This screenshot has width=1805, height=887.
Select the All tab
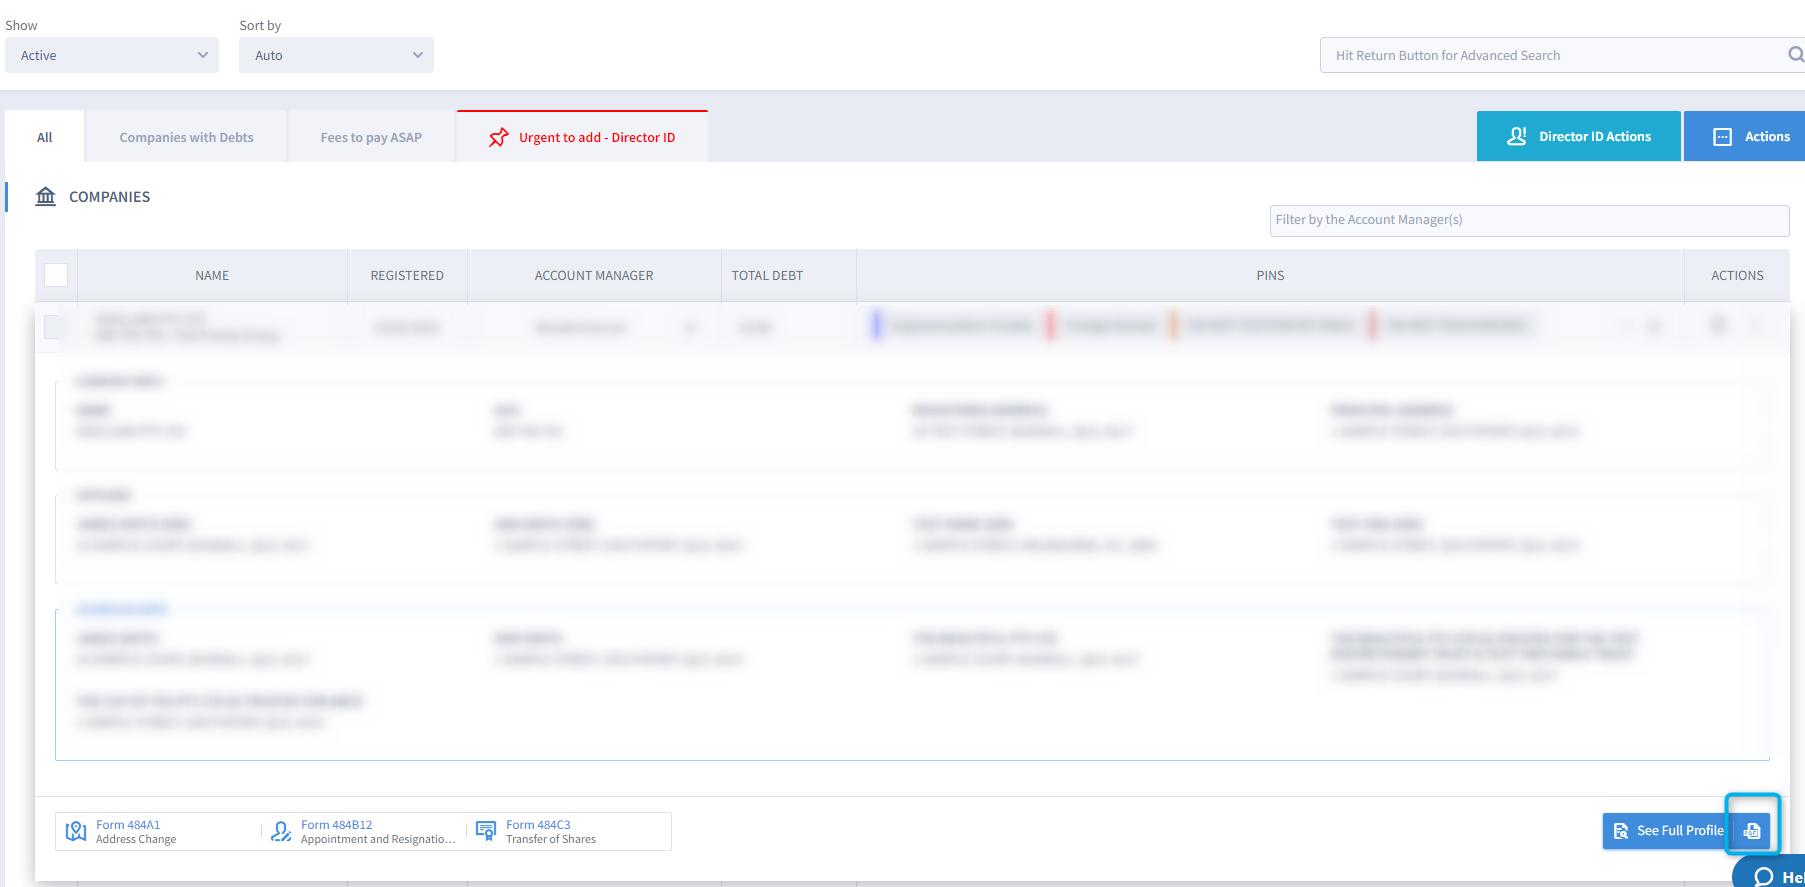coord(45,137)
